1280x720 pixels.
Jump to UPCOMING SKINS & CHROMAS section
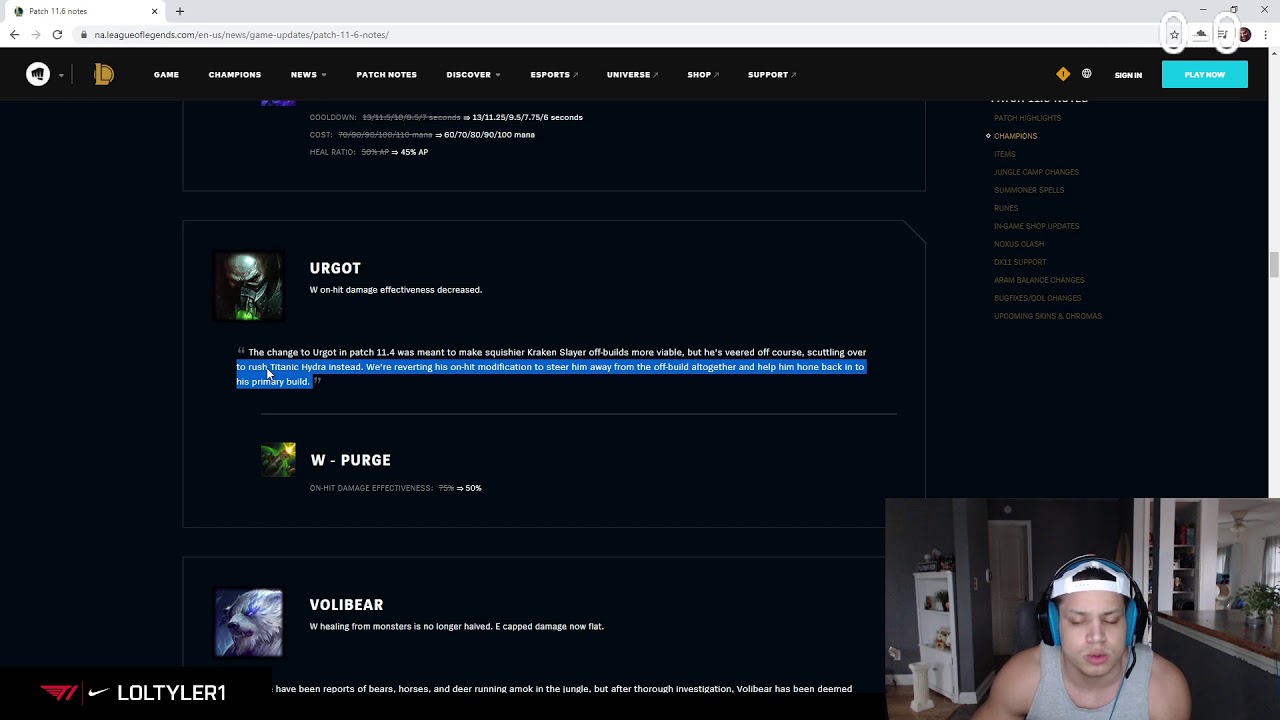1047,316
